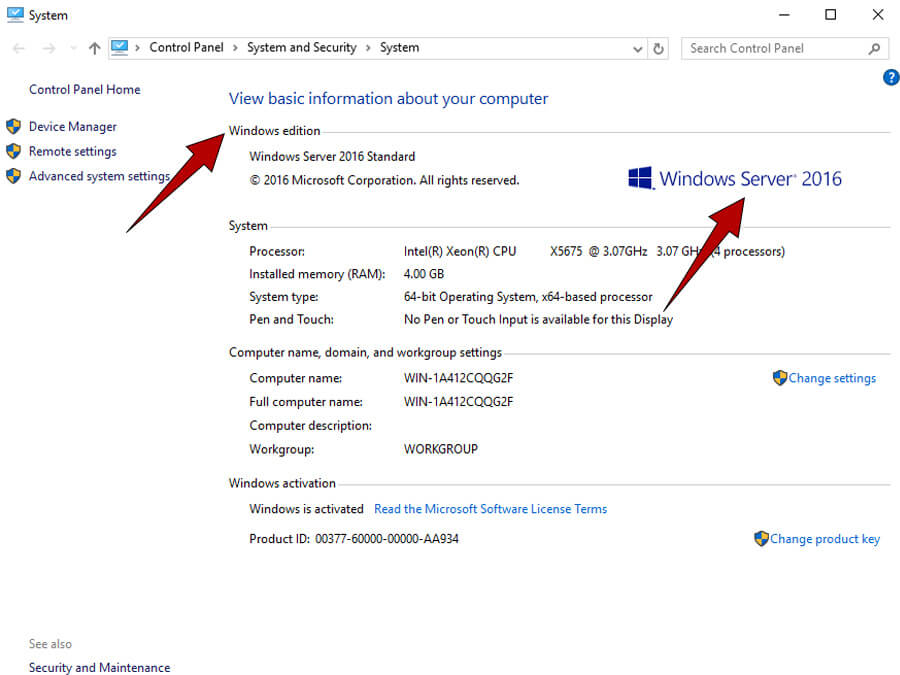The height and width of the screenshot is (675, 900).
Task: Open Control Panel Home
Action: pyautogui.click(x=85, y=90)
